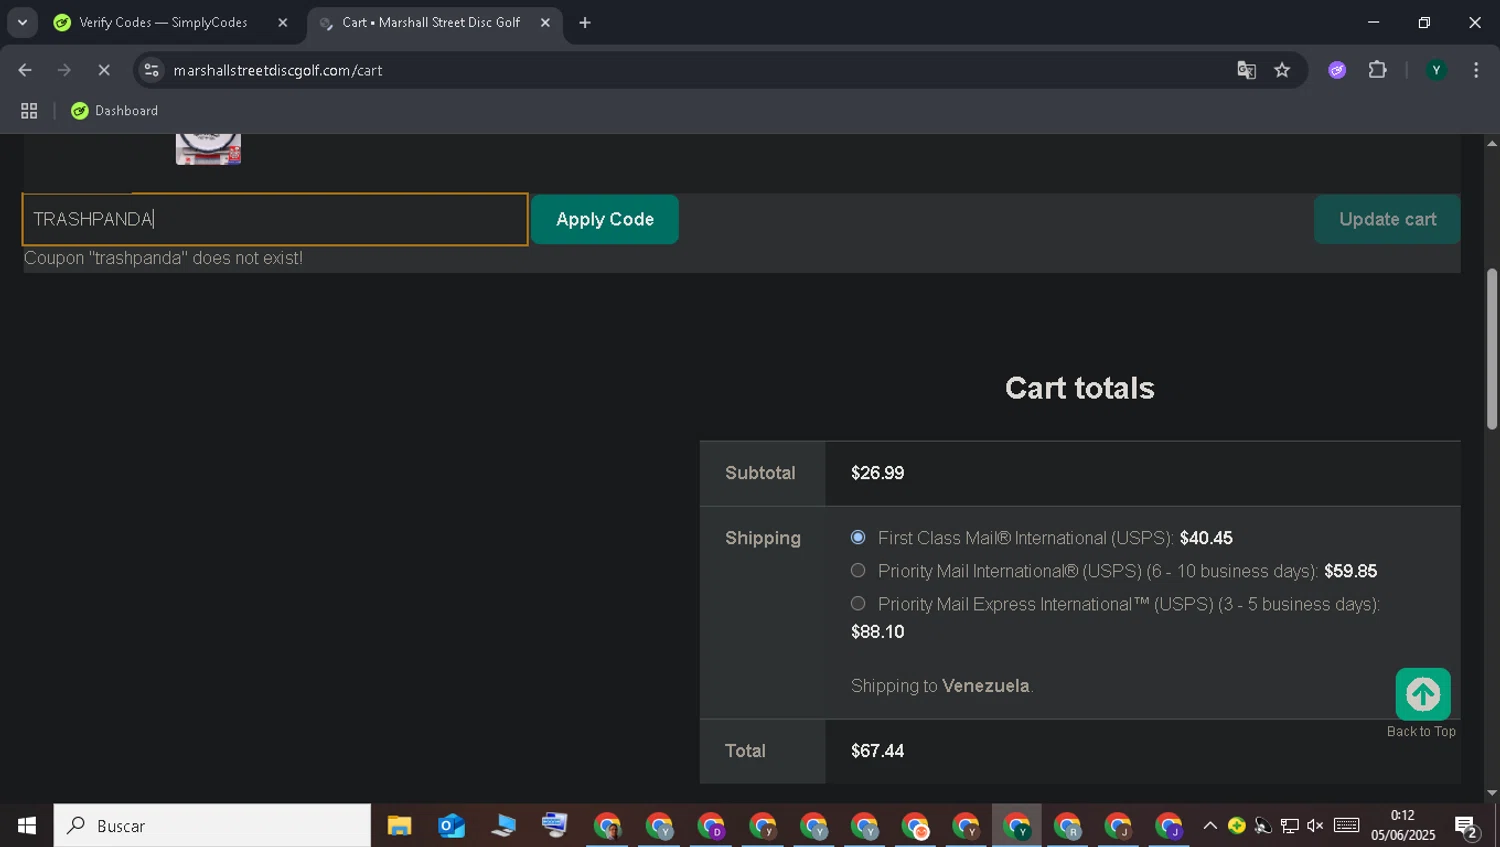The image size is (1500, 847).
Task: Switch to the Cart Marshall Street tab
Action: (x=435, y=22)
